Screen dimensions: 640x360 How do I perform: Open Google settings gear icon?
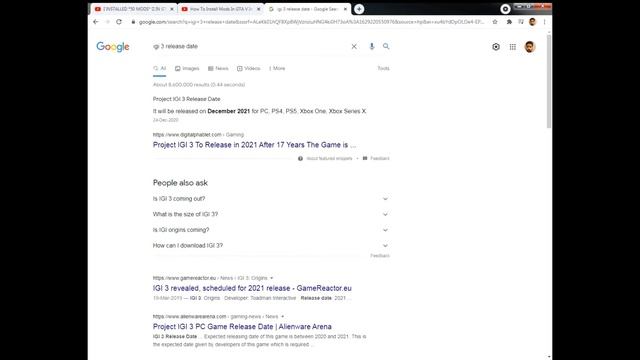(x=496, y=47)
